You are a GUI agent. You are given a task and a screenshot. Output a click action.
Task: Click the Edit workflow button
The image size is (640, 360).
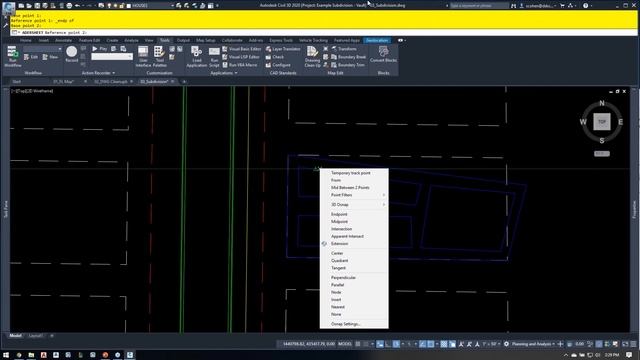[31, 57]
